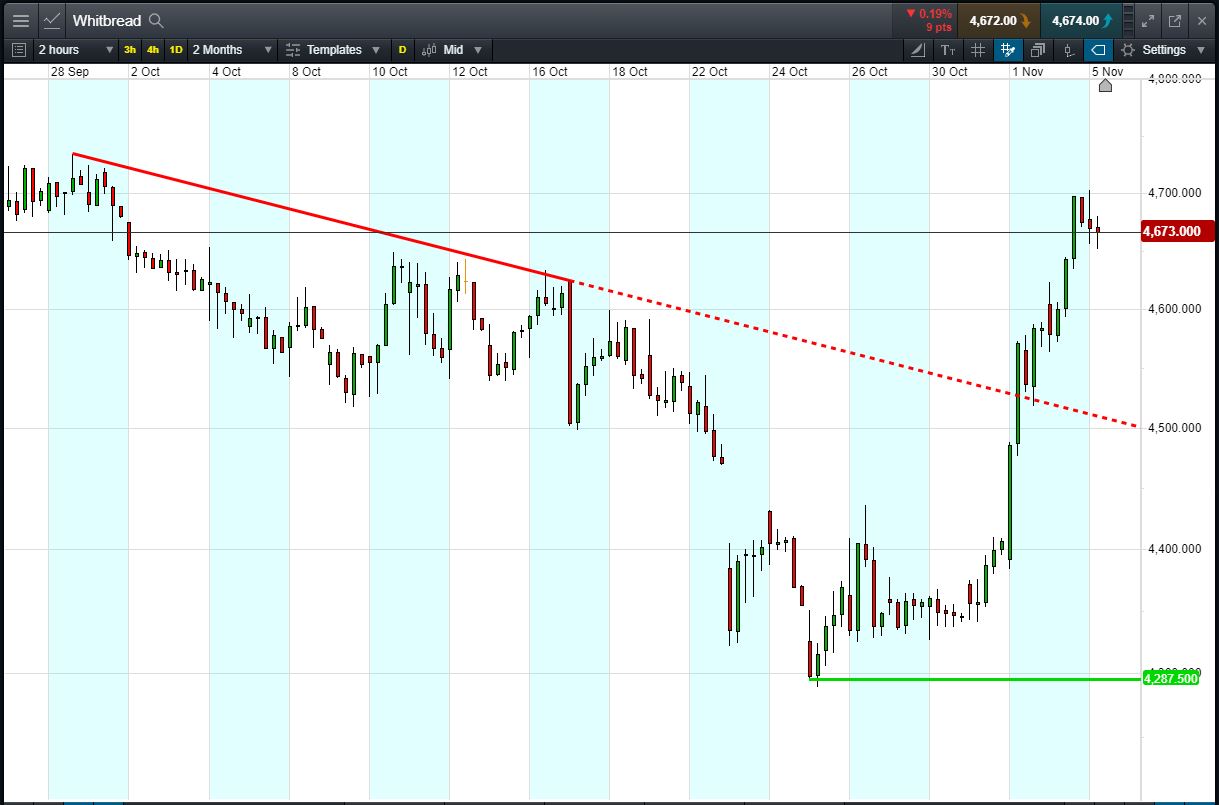Click the stacked windows compare icon
The height and width of the screenshot is (805, 1219).
pos(1038,50)
